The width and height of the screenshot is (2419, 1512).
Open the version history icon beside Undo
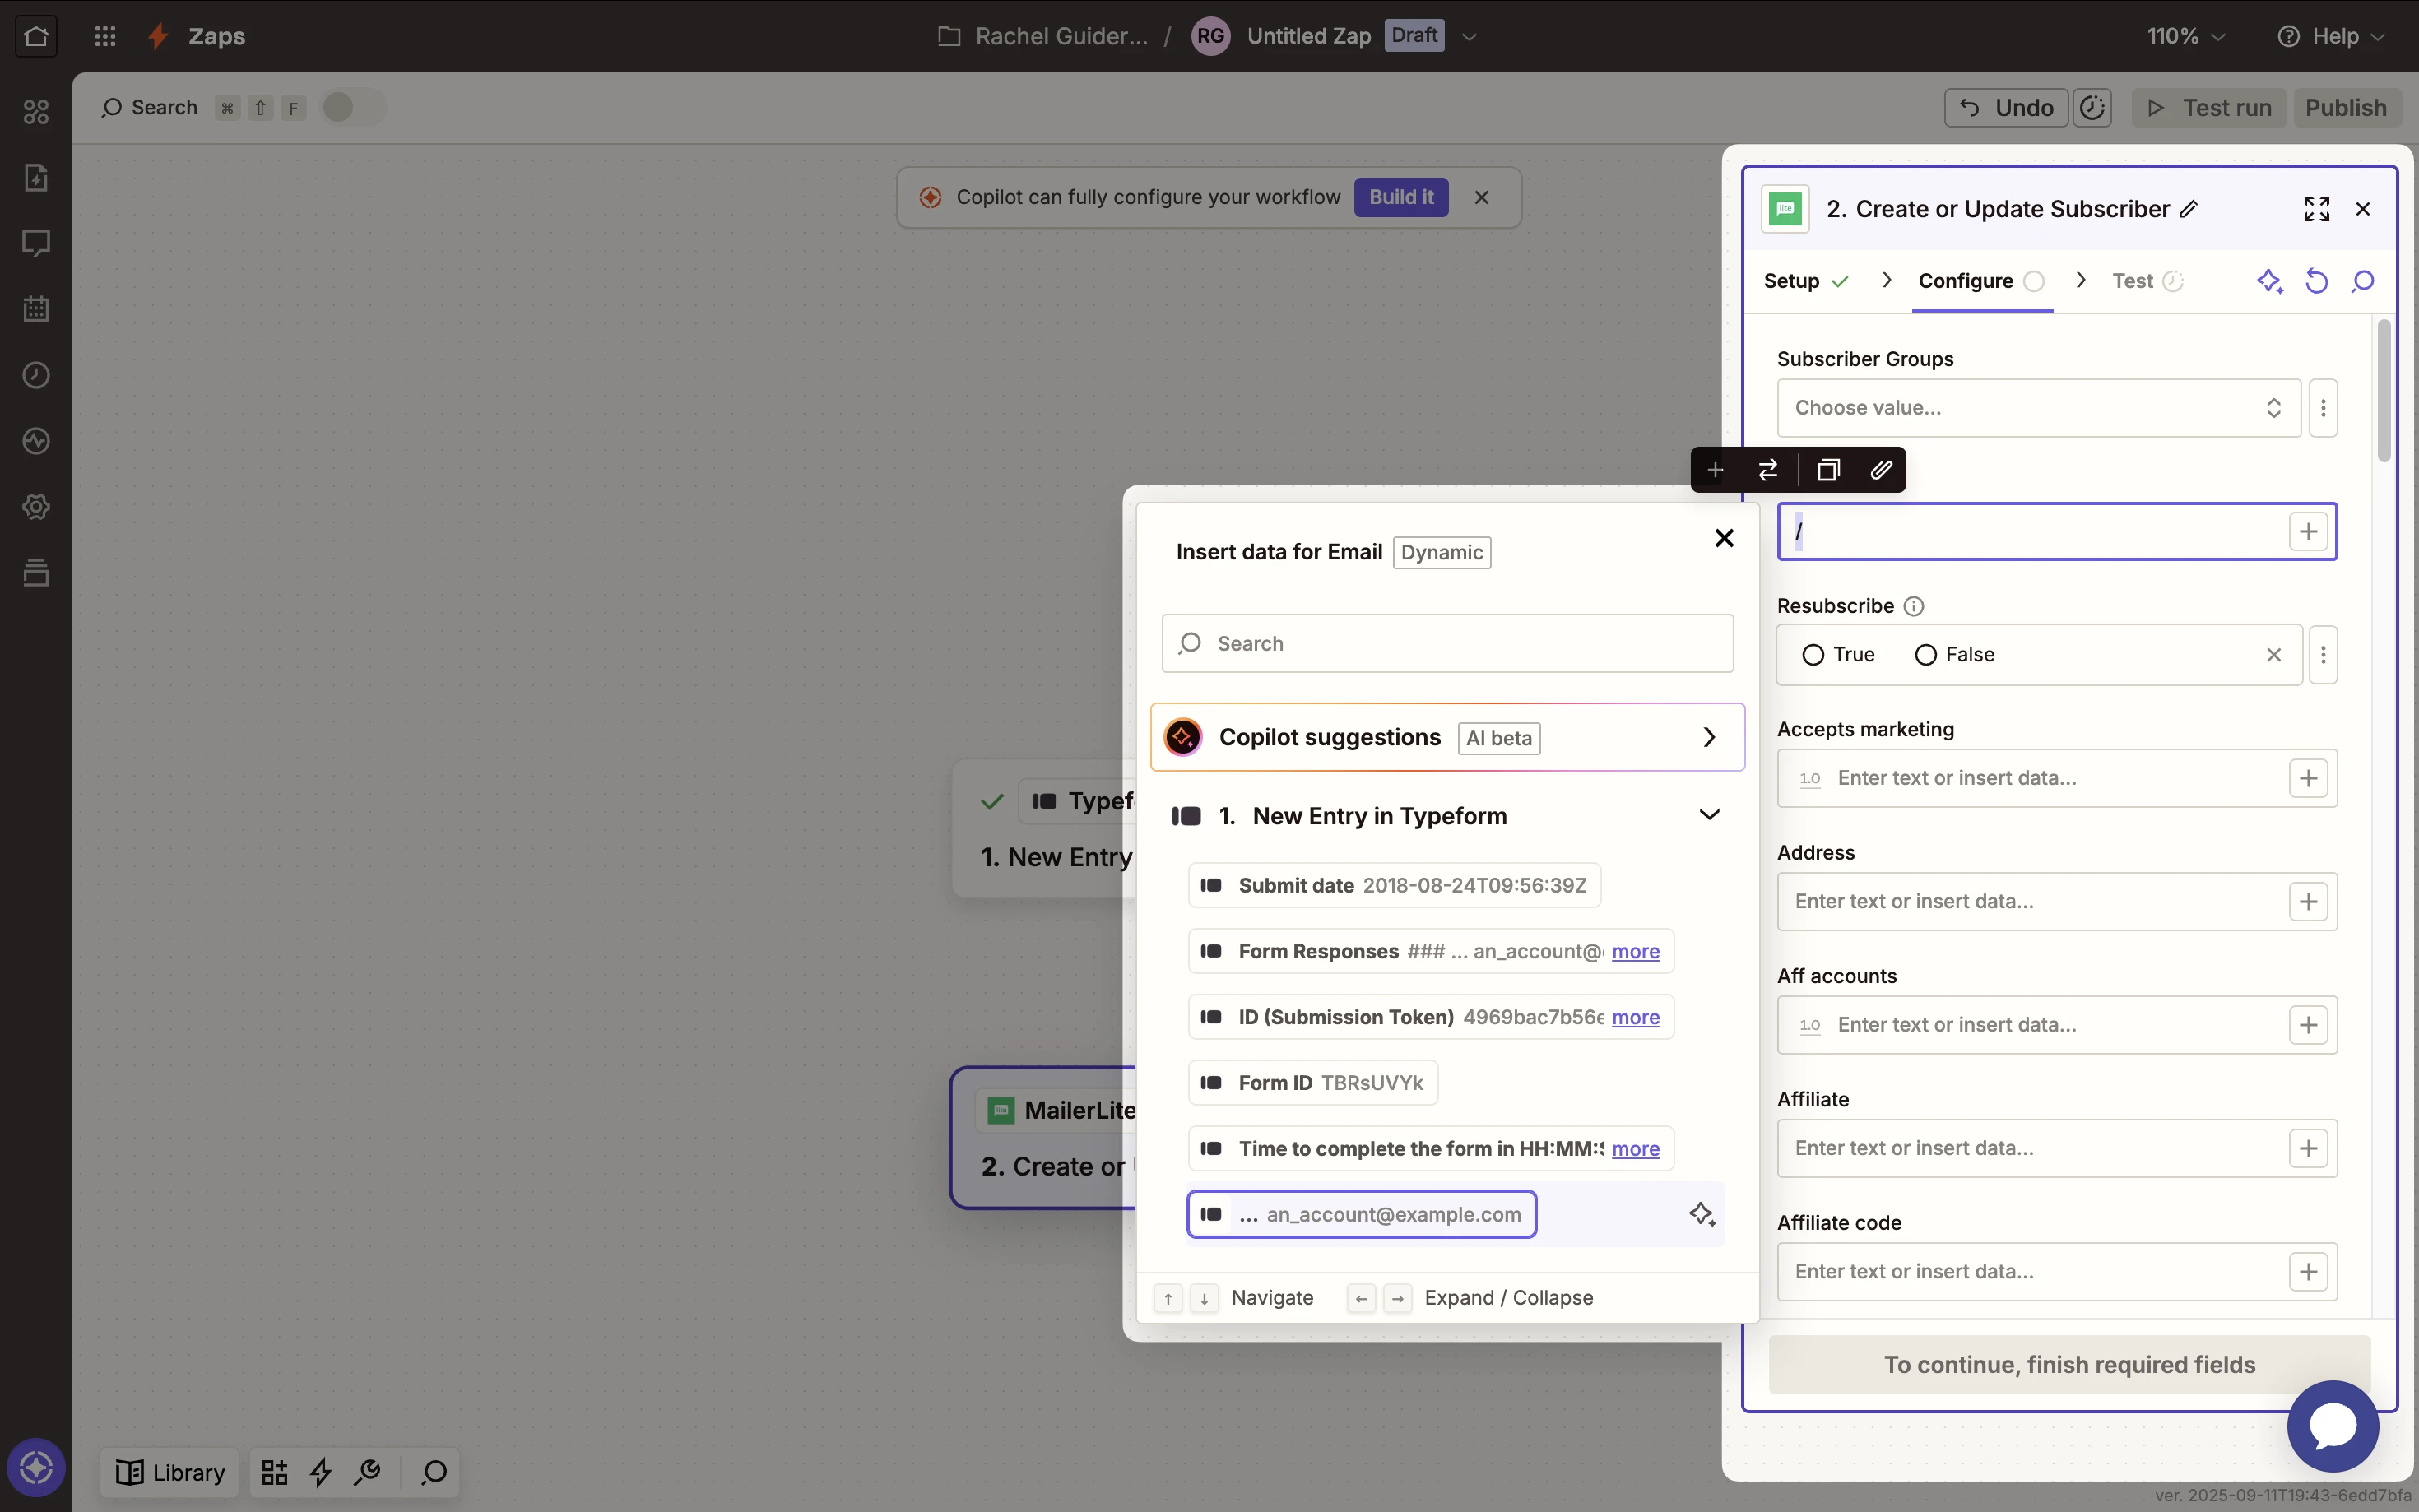(x=2092, y=108)
